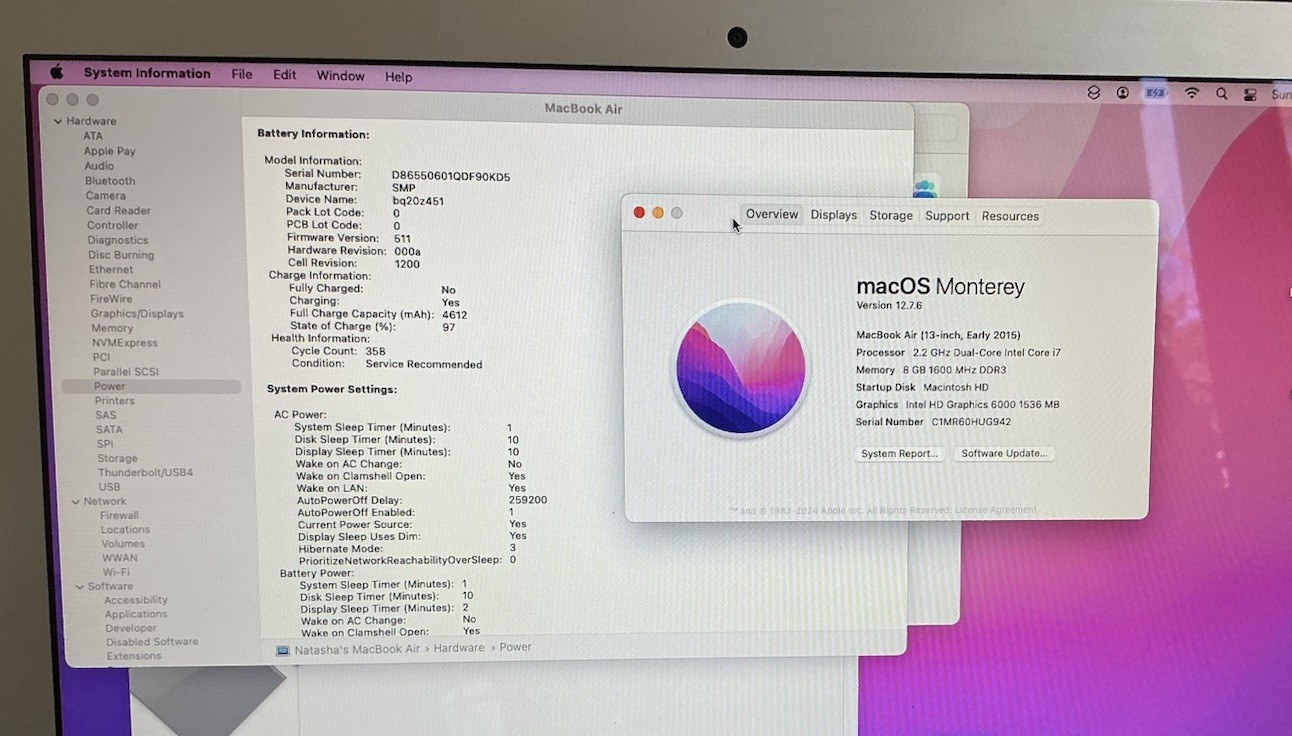Open the Window menu
Viewport: 1292px width, 736px height.
[x=341, y=76]
